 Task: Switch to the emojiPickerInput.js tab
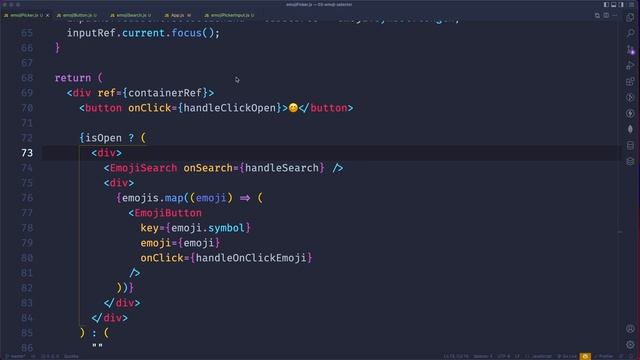[x=229, y=15]
